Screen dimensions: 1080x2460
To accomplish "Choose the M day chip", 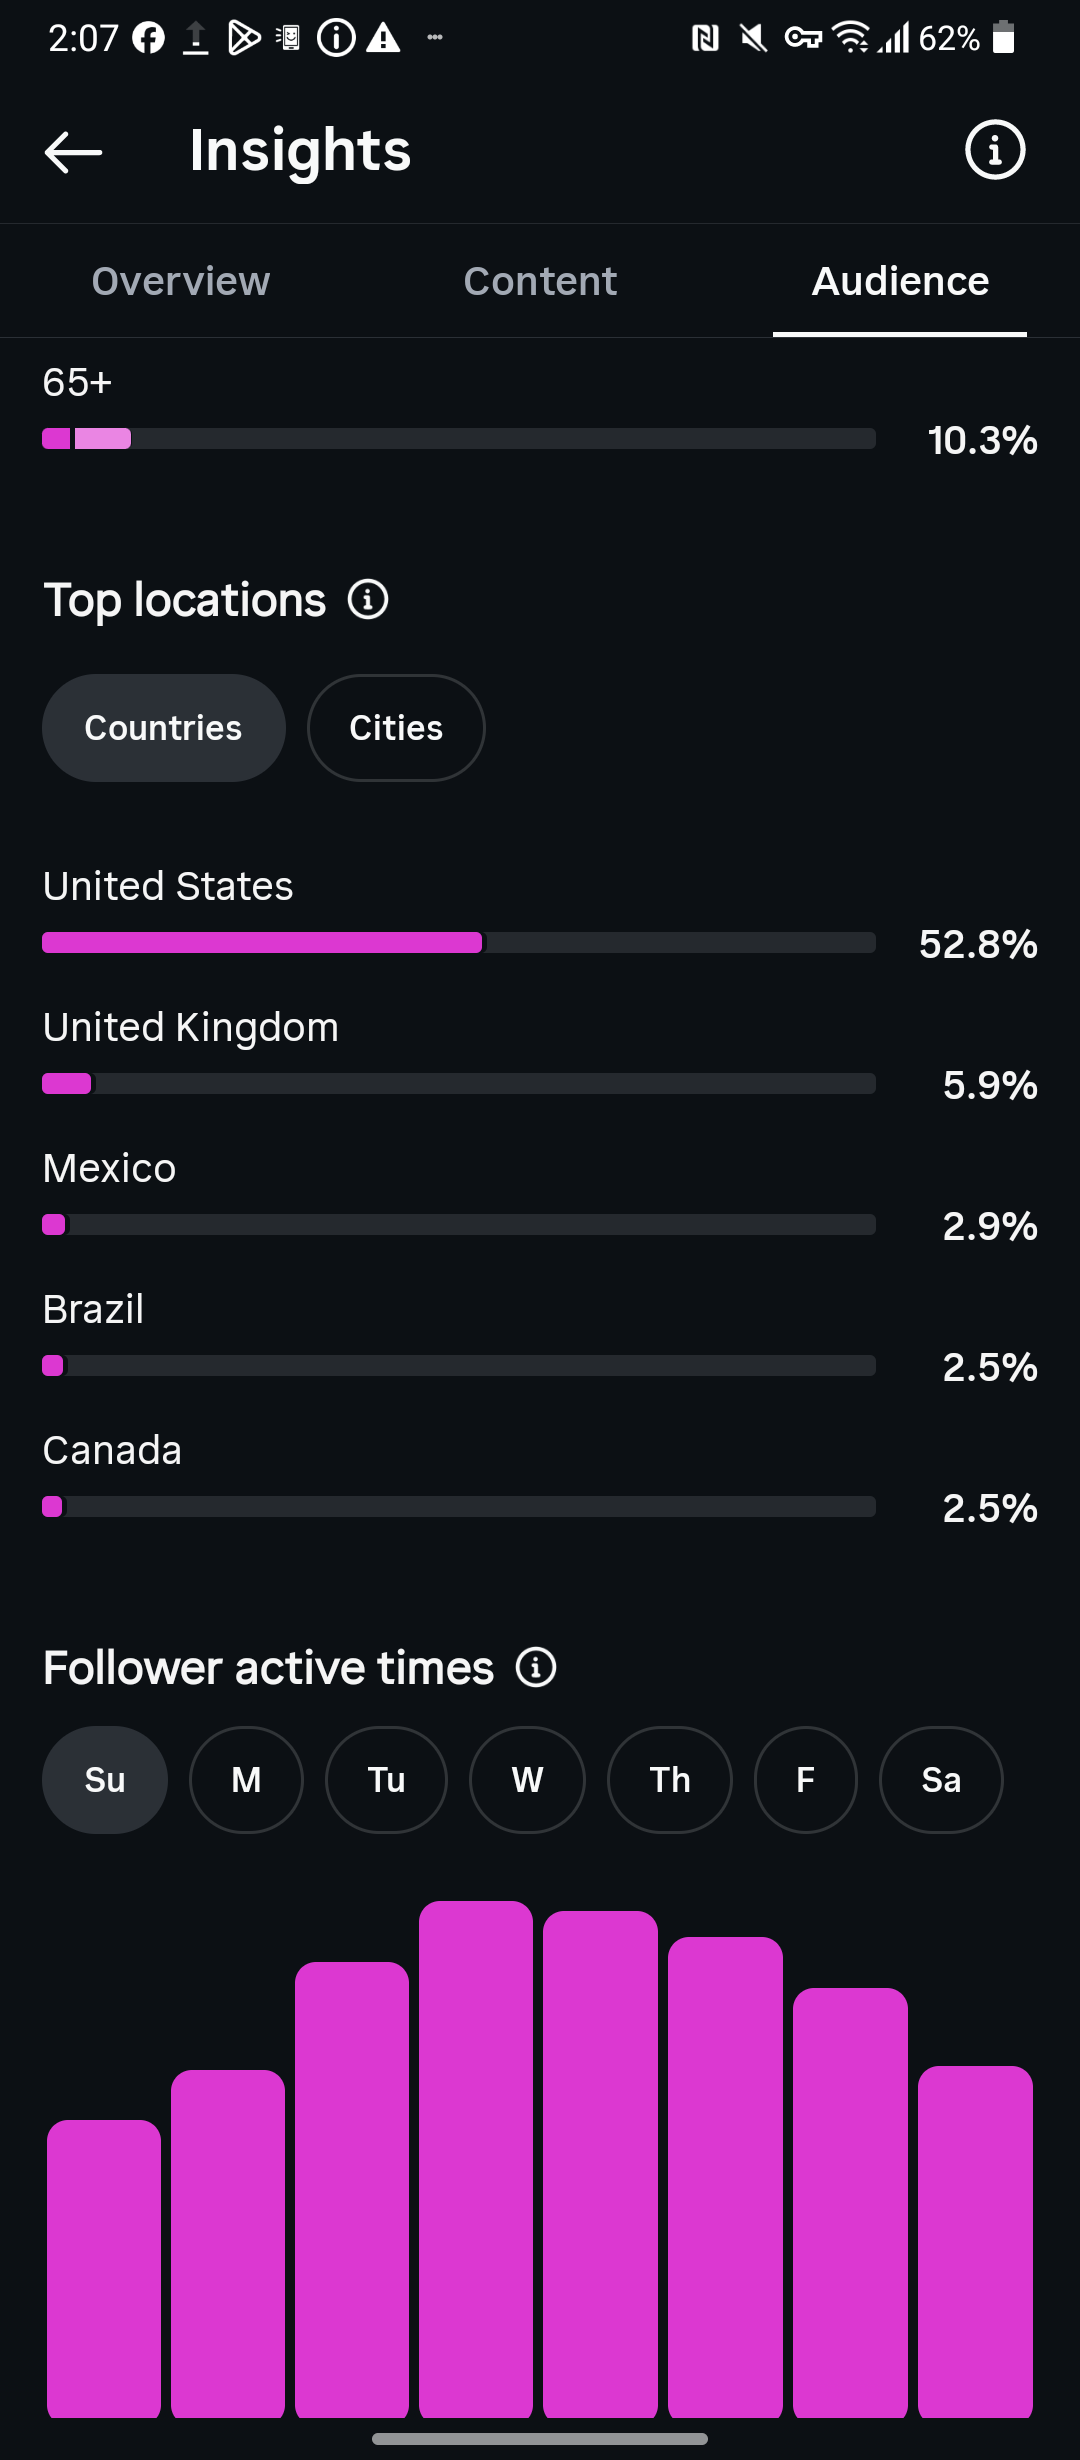I will (x=246, y=1780).
